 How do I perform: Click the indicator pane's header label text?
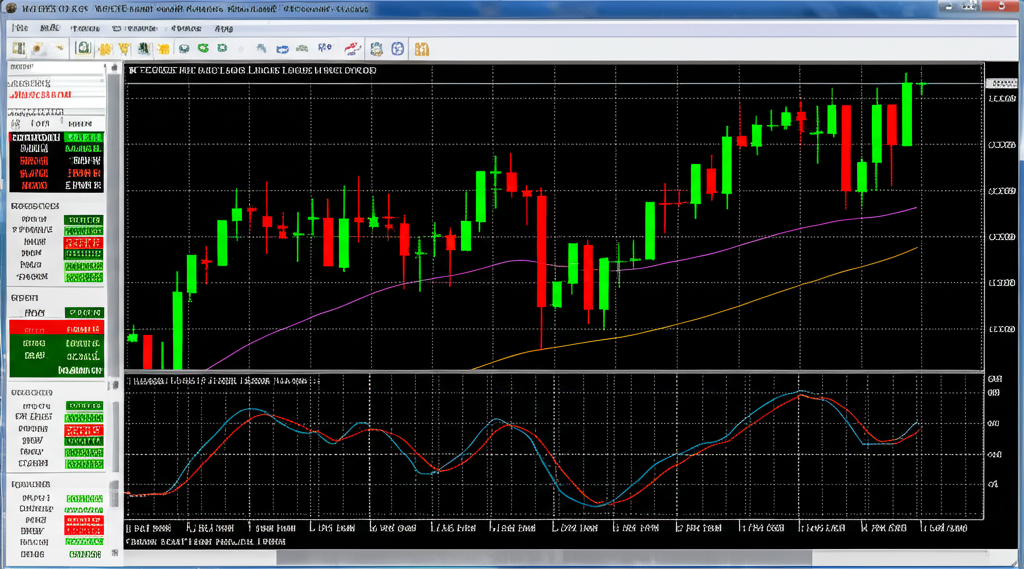click(x=222, y=380)
